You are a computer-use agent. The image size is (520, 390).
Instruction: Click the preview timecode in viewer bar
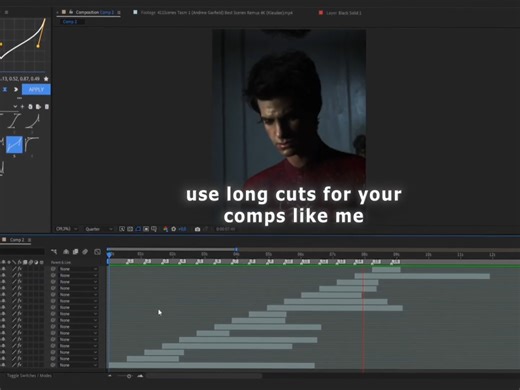[x=226, y=229]
